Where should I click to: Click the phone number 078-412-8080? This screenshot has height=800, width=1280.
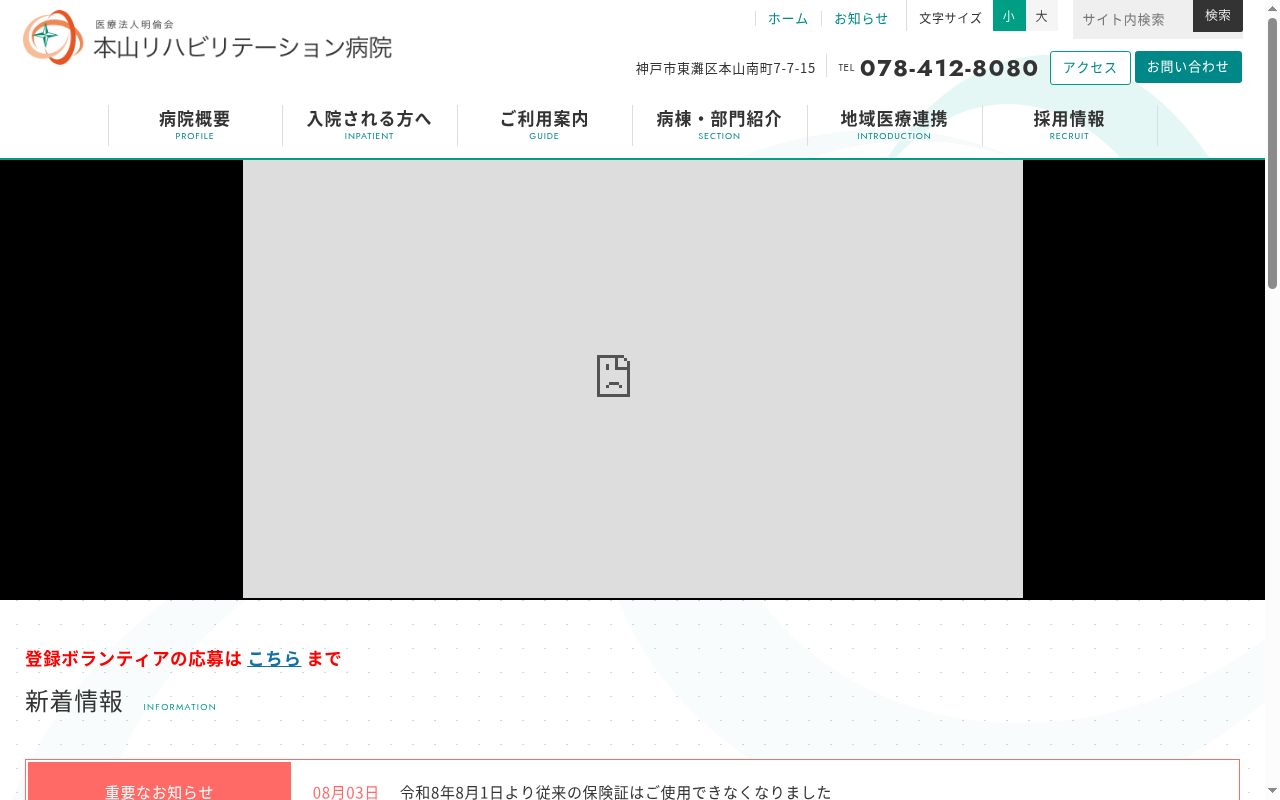(949, 68)
